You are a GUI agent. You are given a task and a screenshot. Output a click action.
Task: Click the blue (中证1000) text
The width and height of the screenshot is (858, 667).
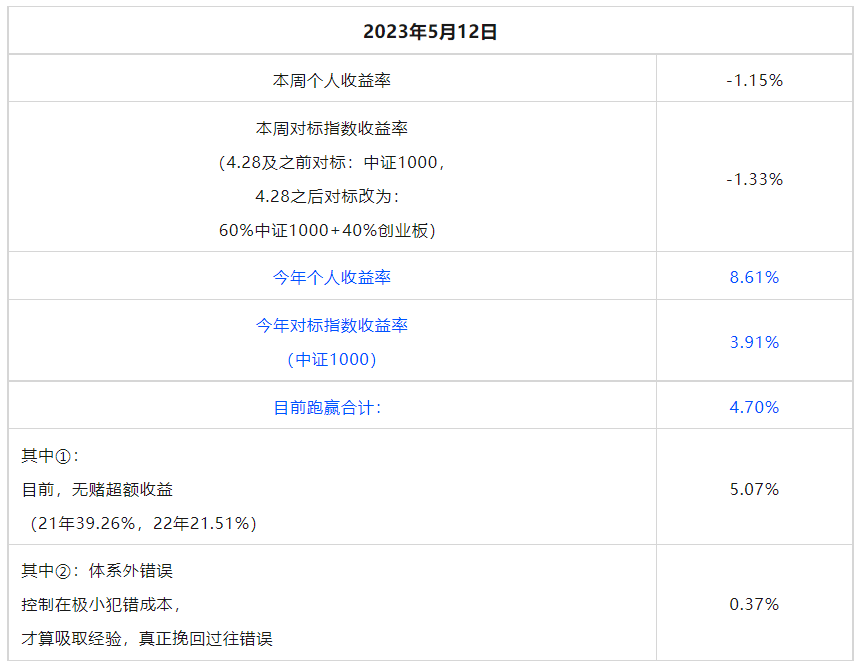[x=332, y=359]
